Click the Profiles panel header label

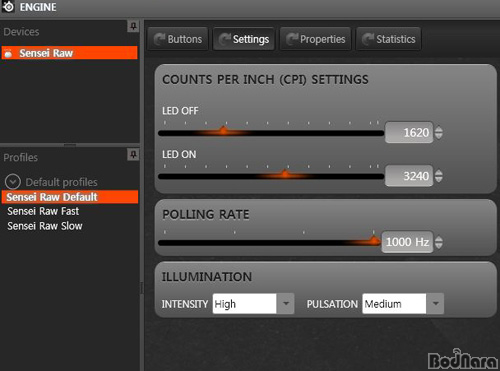(21, 157)
